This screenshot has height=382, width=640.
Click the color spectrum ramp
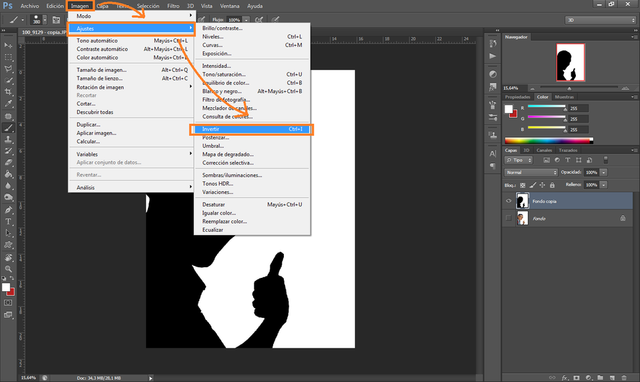point(549,140)
